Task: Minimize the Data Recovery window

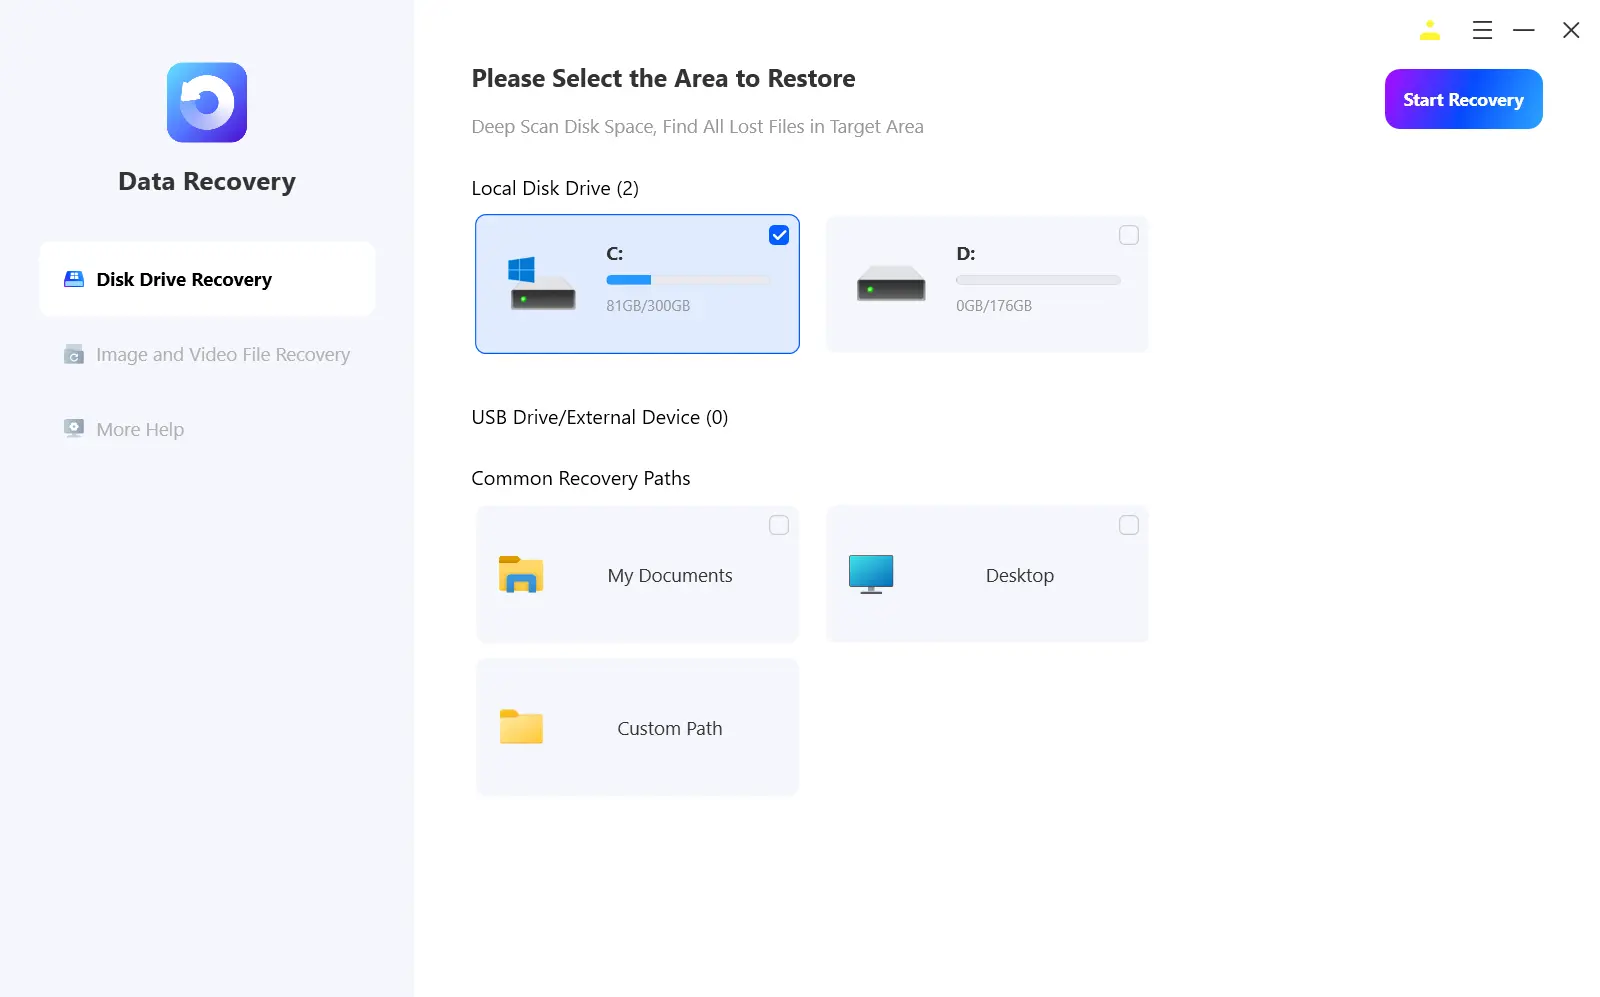Action: [1524, 31]
